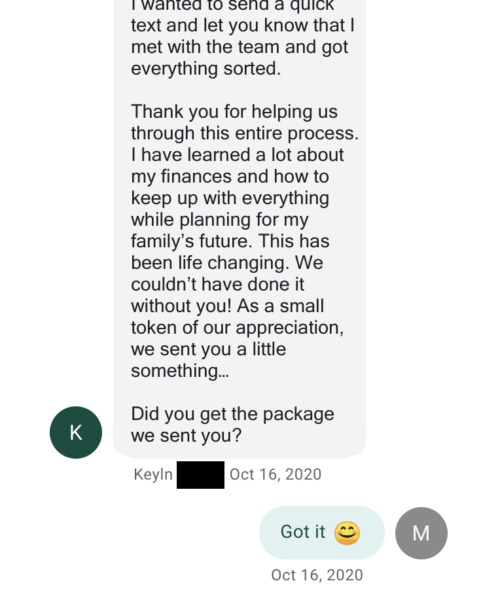This screenshot has width=500, height=600.
Task: Click the 'token of our appreciation,' line
Action: pyautogui.click(x=238, y=328)
